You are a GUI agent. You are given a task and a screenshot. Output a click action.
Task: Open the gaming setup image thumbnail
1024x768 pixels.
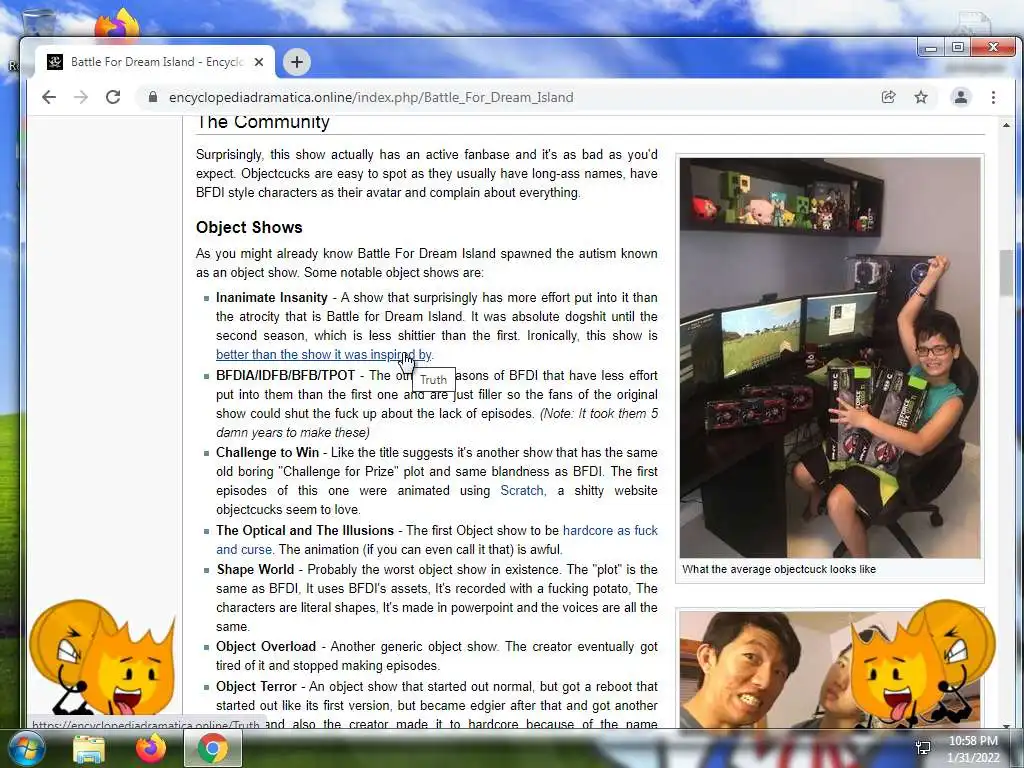tap(830, 358)
